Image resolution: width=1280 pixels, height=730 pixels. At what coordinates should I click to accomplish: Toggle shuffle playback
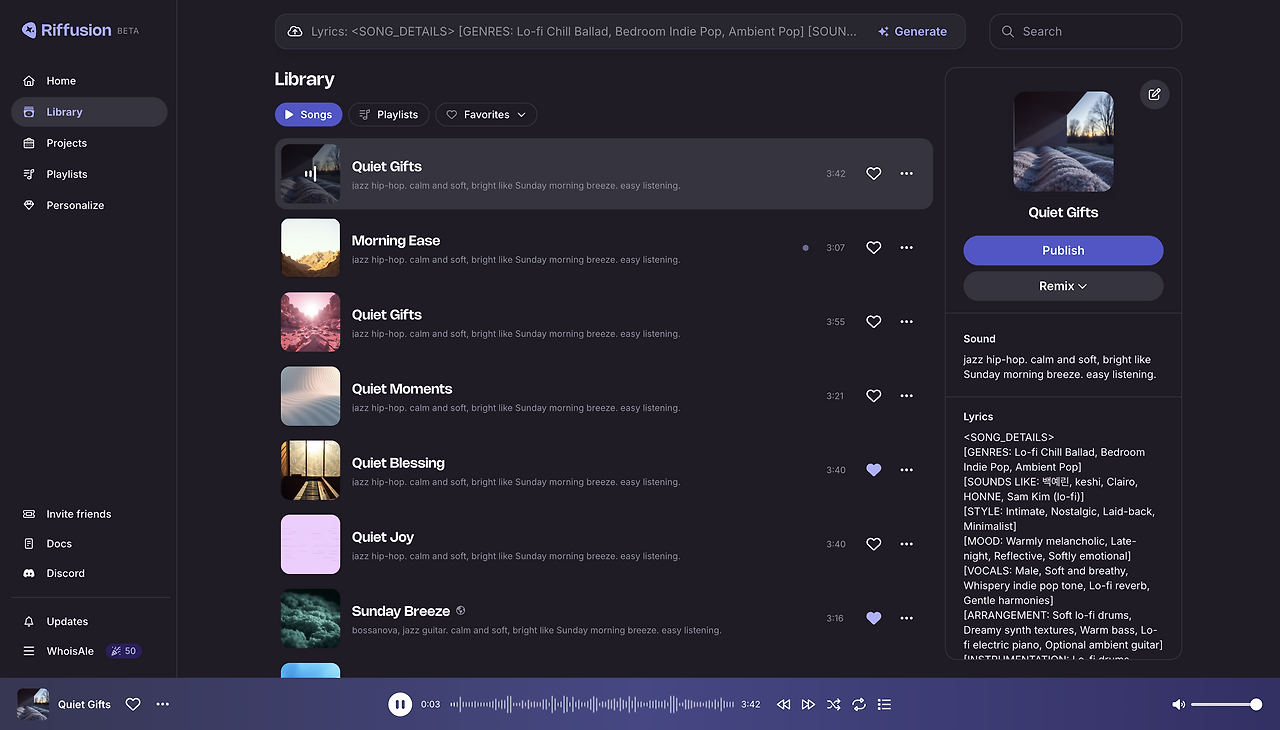[x=834, y=704]
